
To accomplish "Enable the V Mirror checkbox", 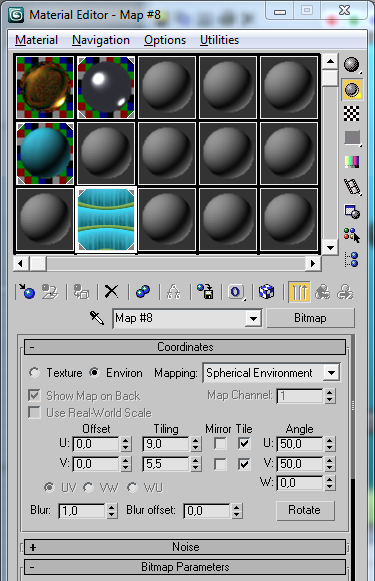I will point(220,464).
